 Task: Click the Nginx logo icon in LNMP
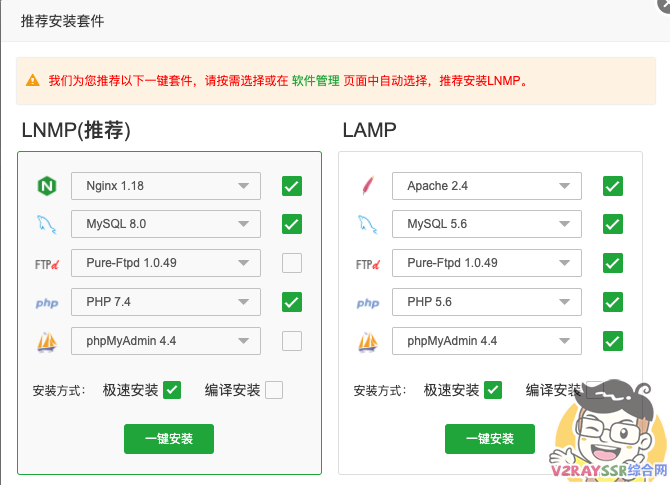click(46, 186)
